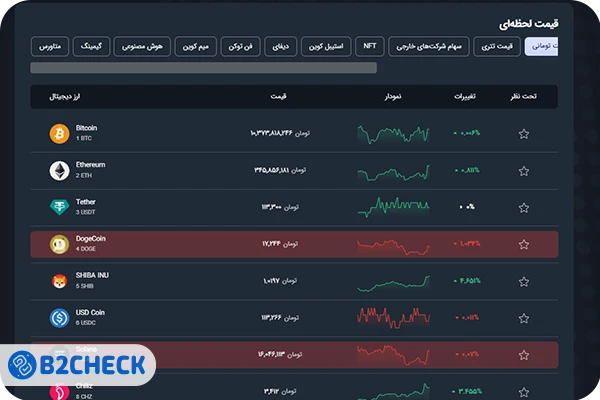Switch to the هوش مصنوعی tab
600x400 pixels.
[x=142, y=46]
